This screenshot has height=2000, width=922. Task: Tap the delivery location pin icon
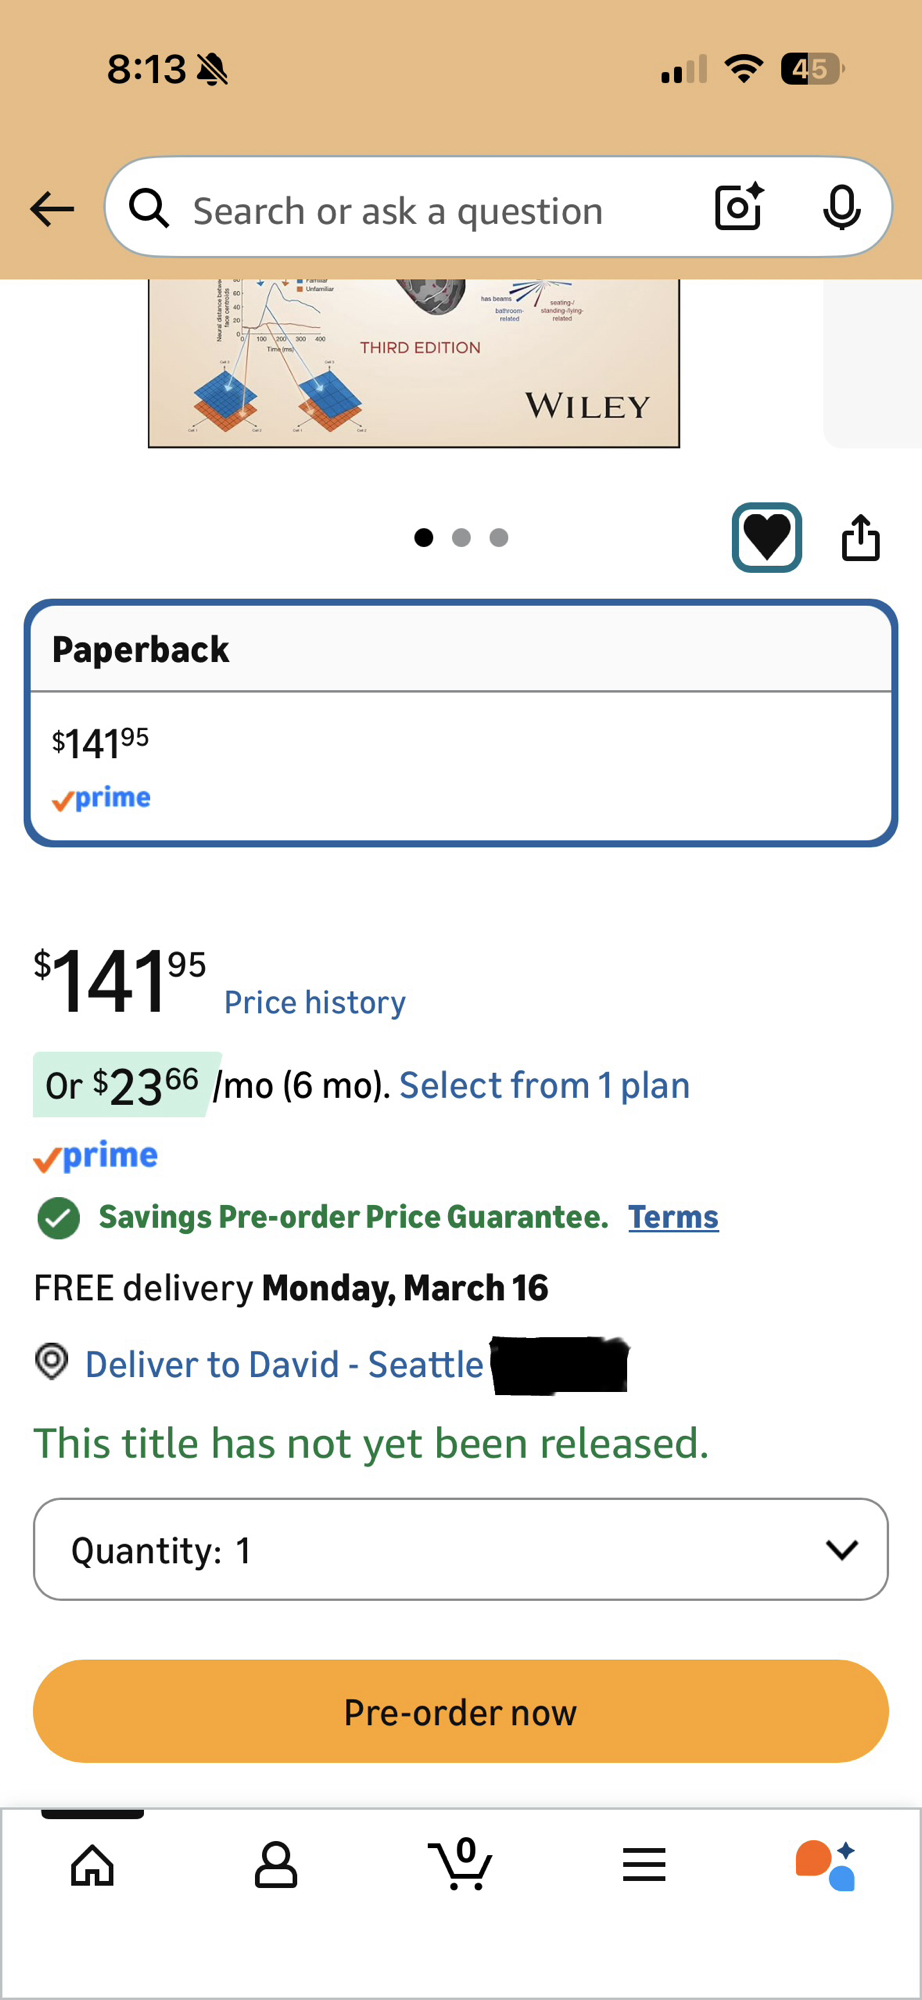click(52, 1362)
